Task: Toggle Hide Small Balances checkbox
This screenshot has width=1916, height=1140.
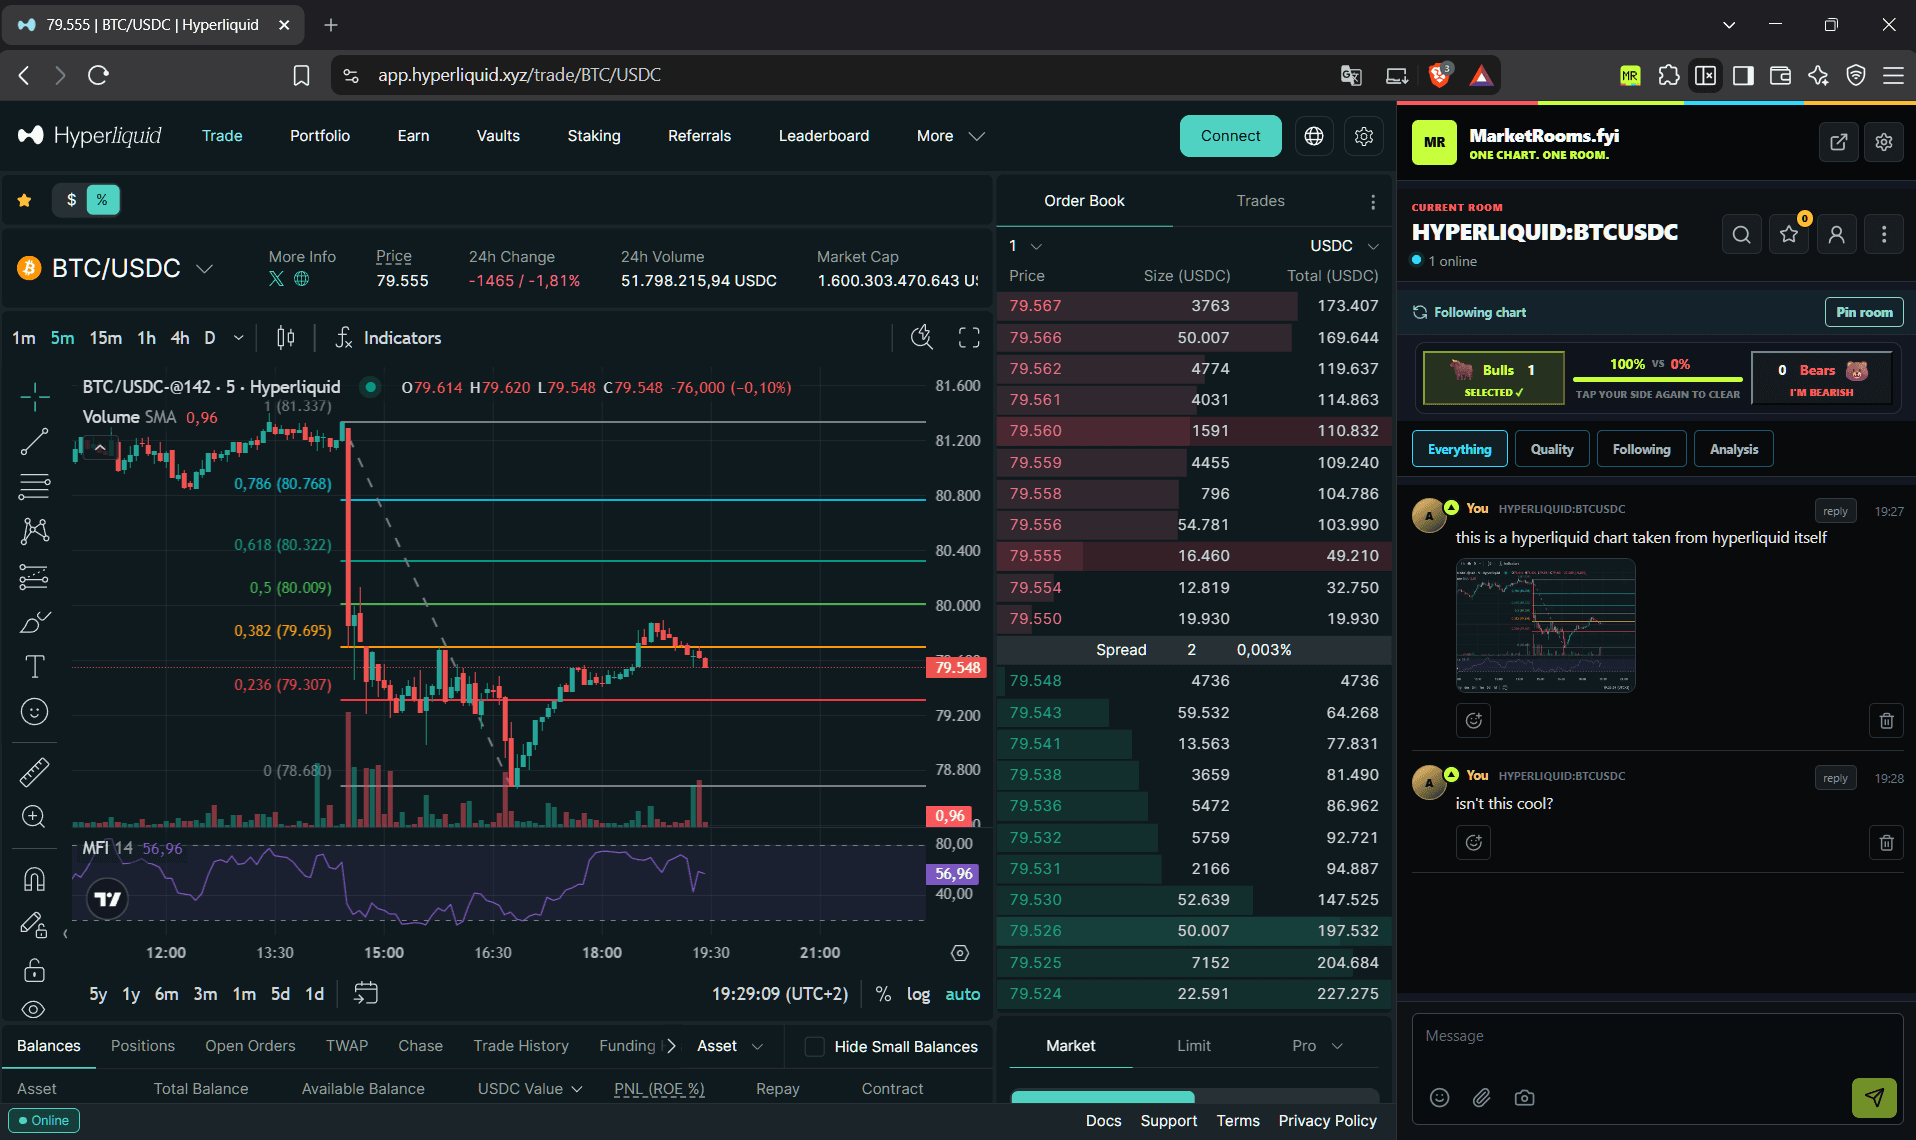Action: point(814,1046)
